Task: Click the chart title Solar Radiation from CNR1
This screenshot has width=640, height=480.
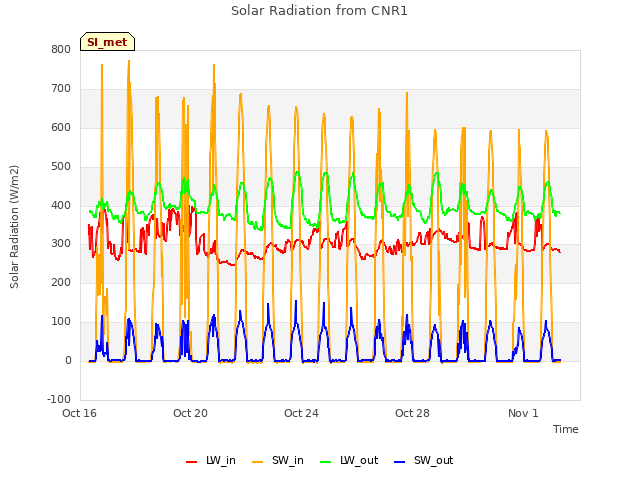Action: coord(319,11)
